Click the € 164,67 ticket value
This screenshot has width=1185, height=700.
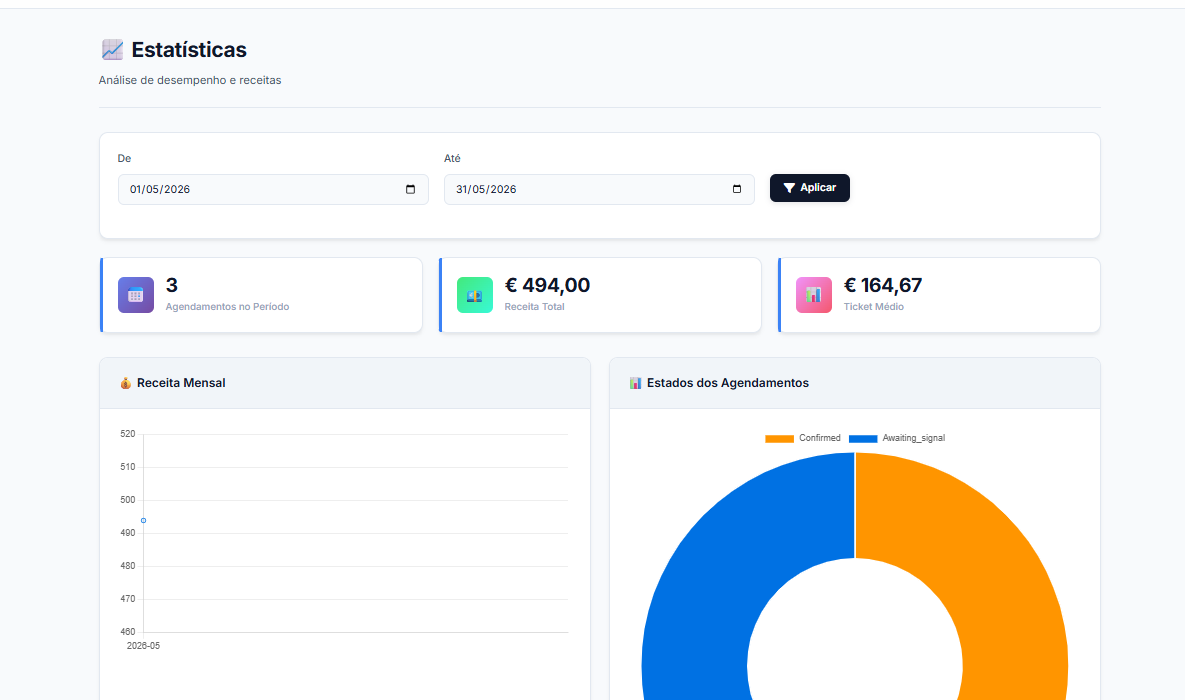click(883, 285)
